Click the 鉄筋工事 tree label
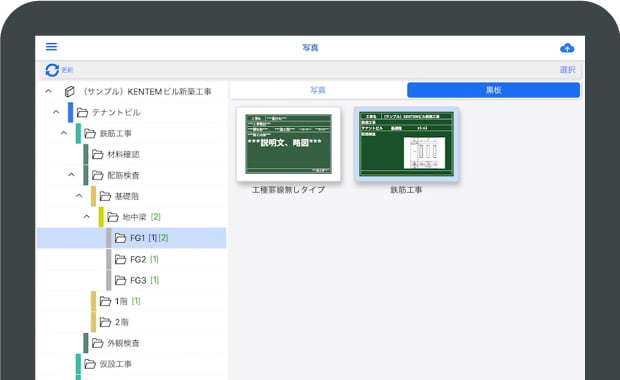Viewport: 620px width, 380px height. pos(115,134)
